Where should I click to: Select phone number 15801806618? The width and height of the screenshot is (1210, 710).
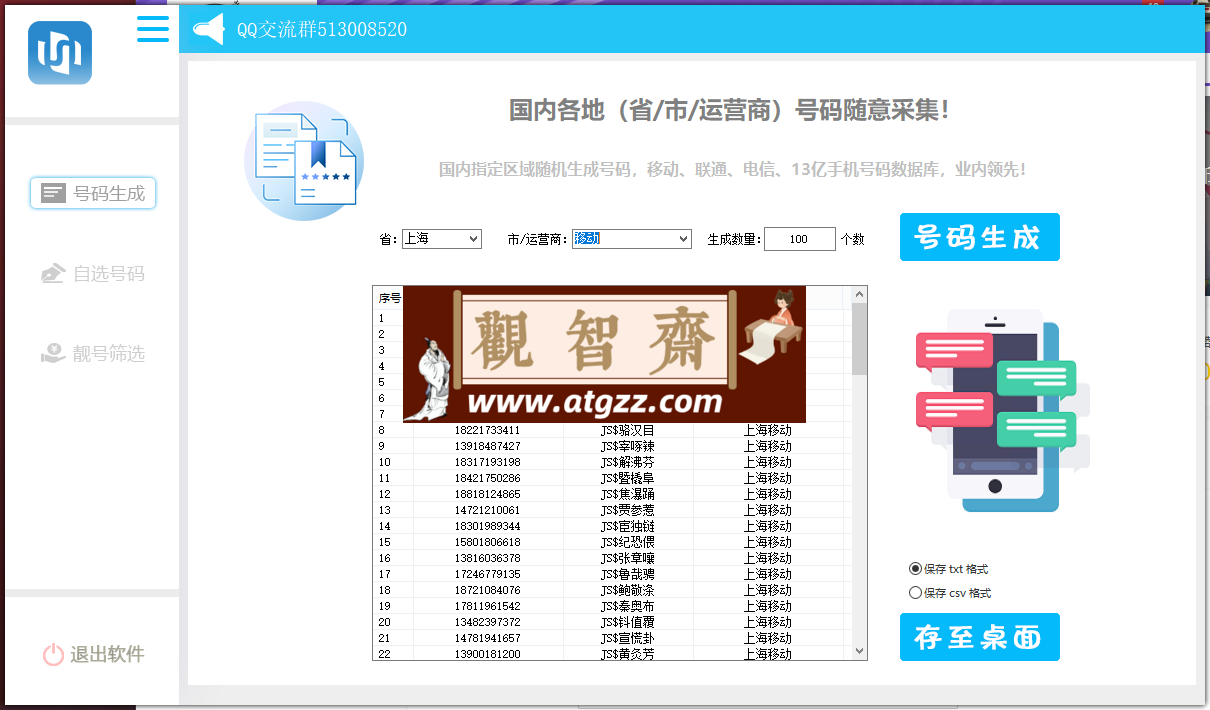click(487, 542)
